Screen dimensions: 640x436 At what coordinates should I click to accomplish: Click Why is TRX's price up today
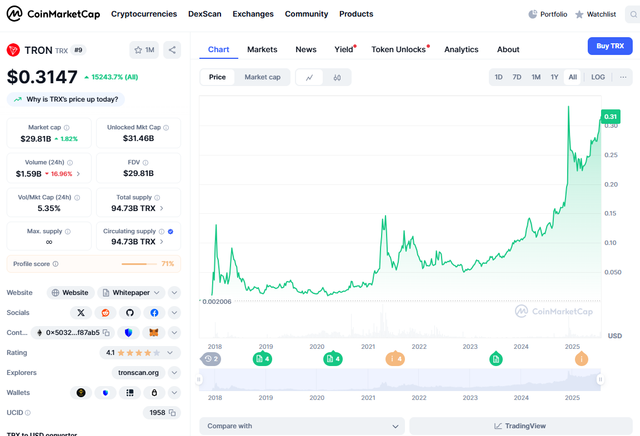pyautogui.click(x=66, y=100)
